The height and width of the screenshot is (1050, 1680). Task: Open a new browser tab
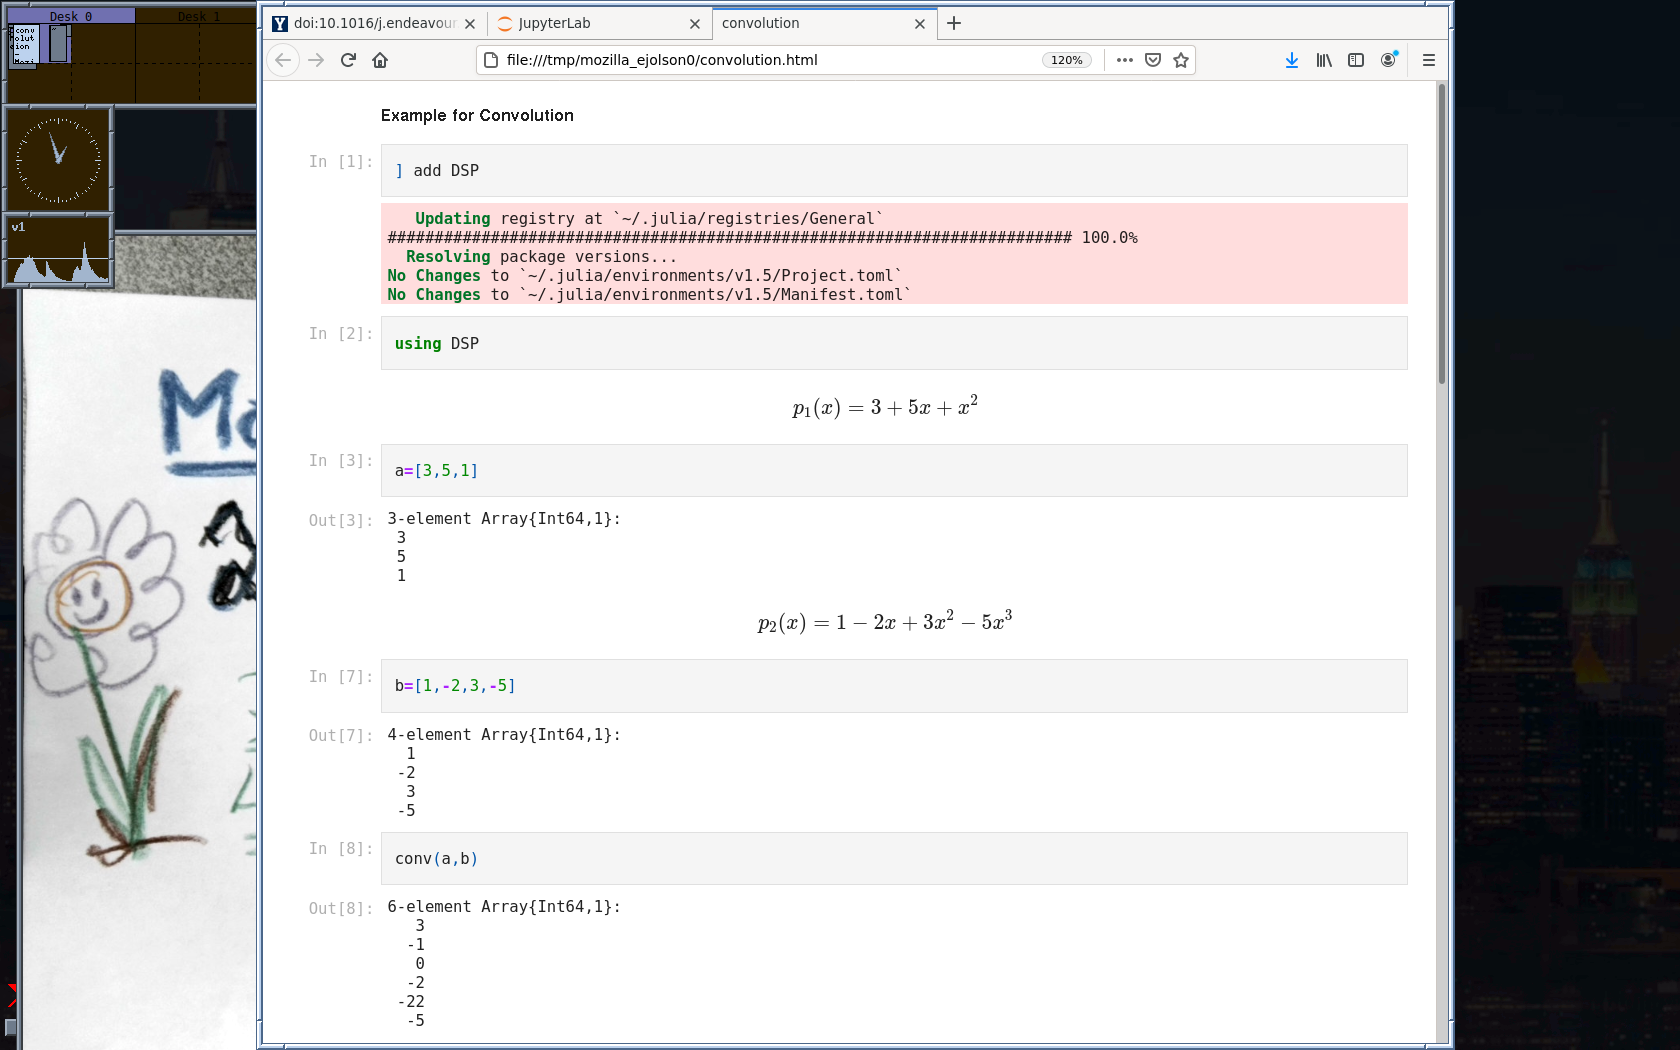954,23
